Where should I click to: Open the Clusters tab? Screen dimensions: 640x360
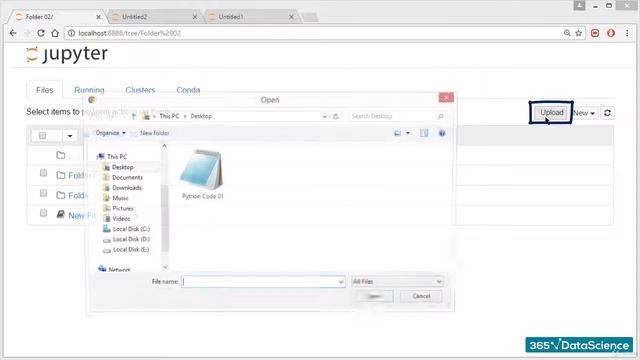click(x=140, y=90)
